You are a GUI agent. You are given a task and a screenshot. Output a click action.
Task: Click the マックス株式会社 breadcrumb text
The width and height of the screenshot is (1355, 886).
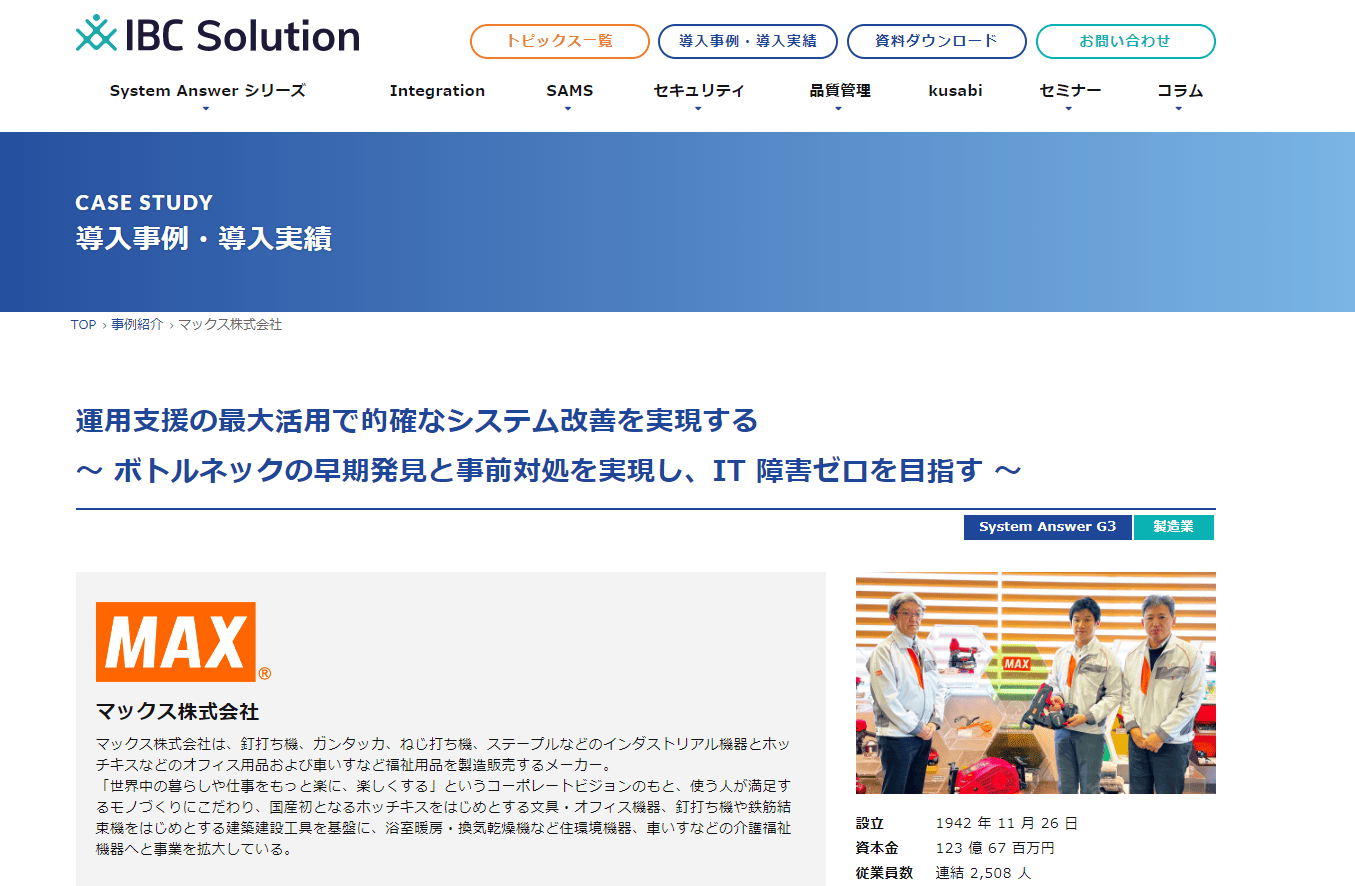point(230,325)
